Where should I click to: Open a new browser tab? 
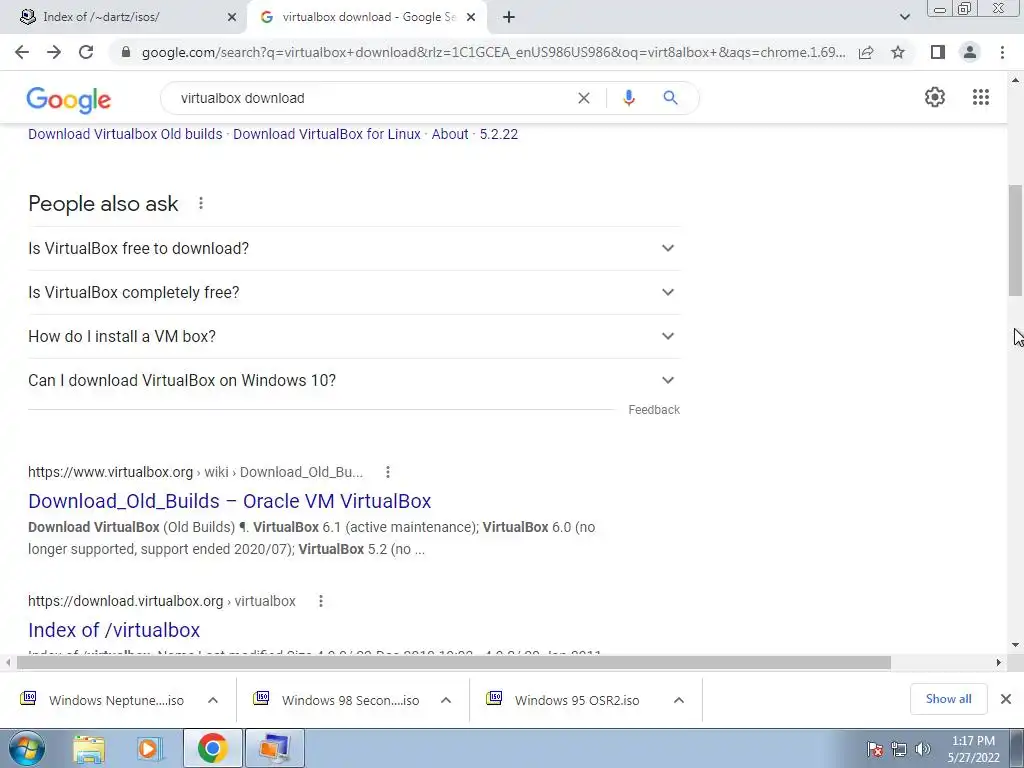pyautogui.click(x=509, y=17)
